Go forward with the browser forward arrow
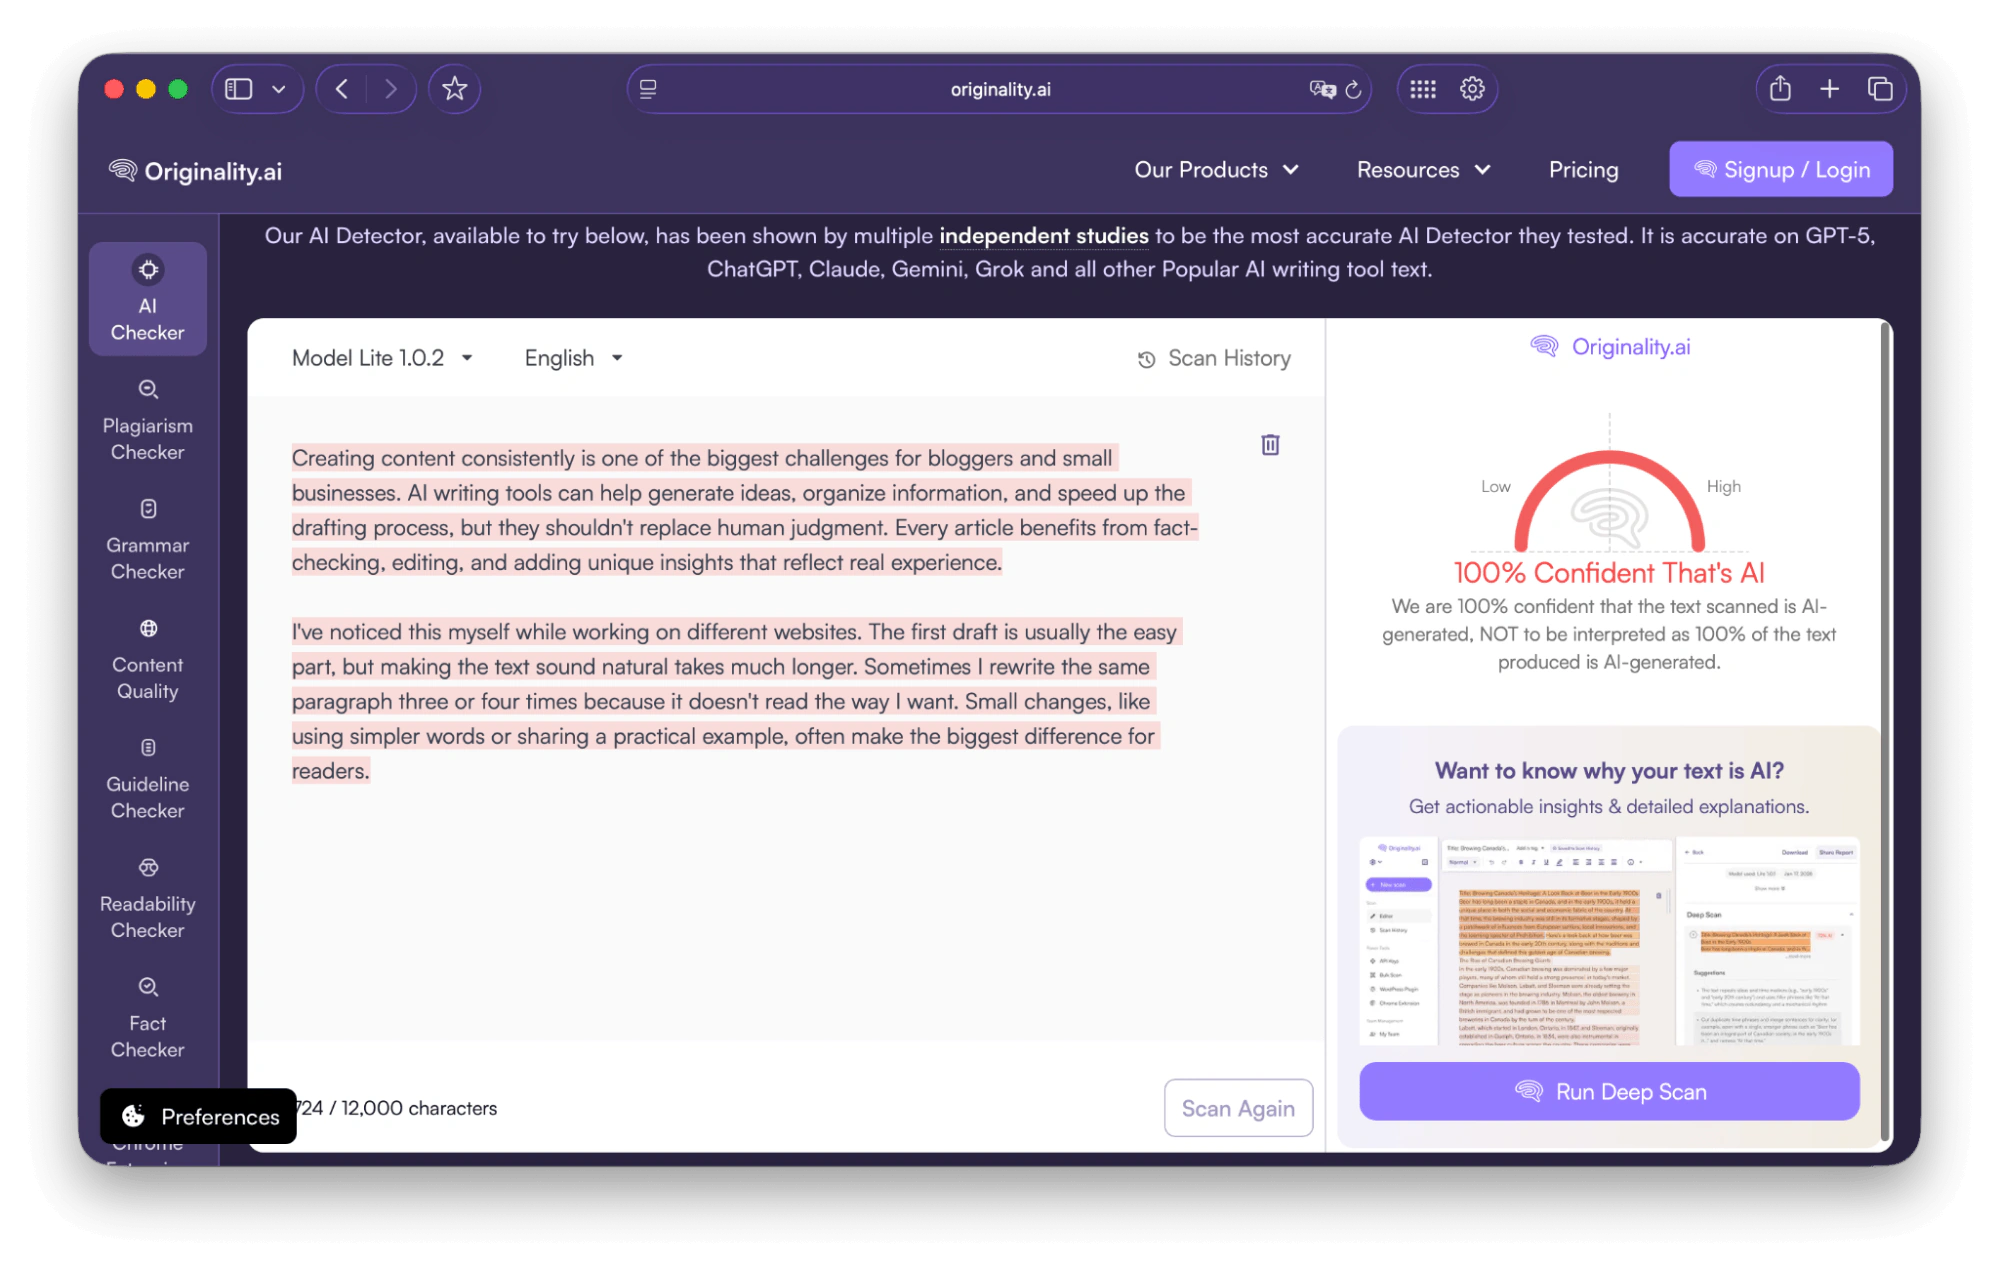 coord(390,89)
